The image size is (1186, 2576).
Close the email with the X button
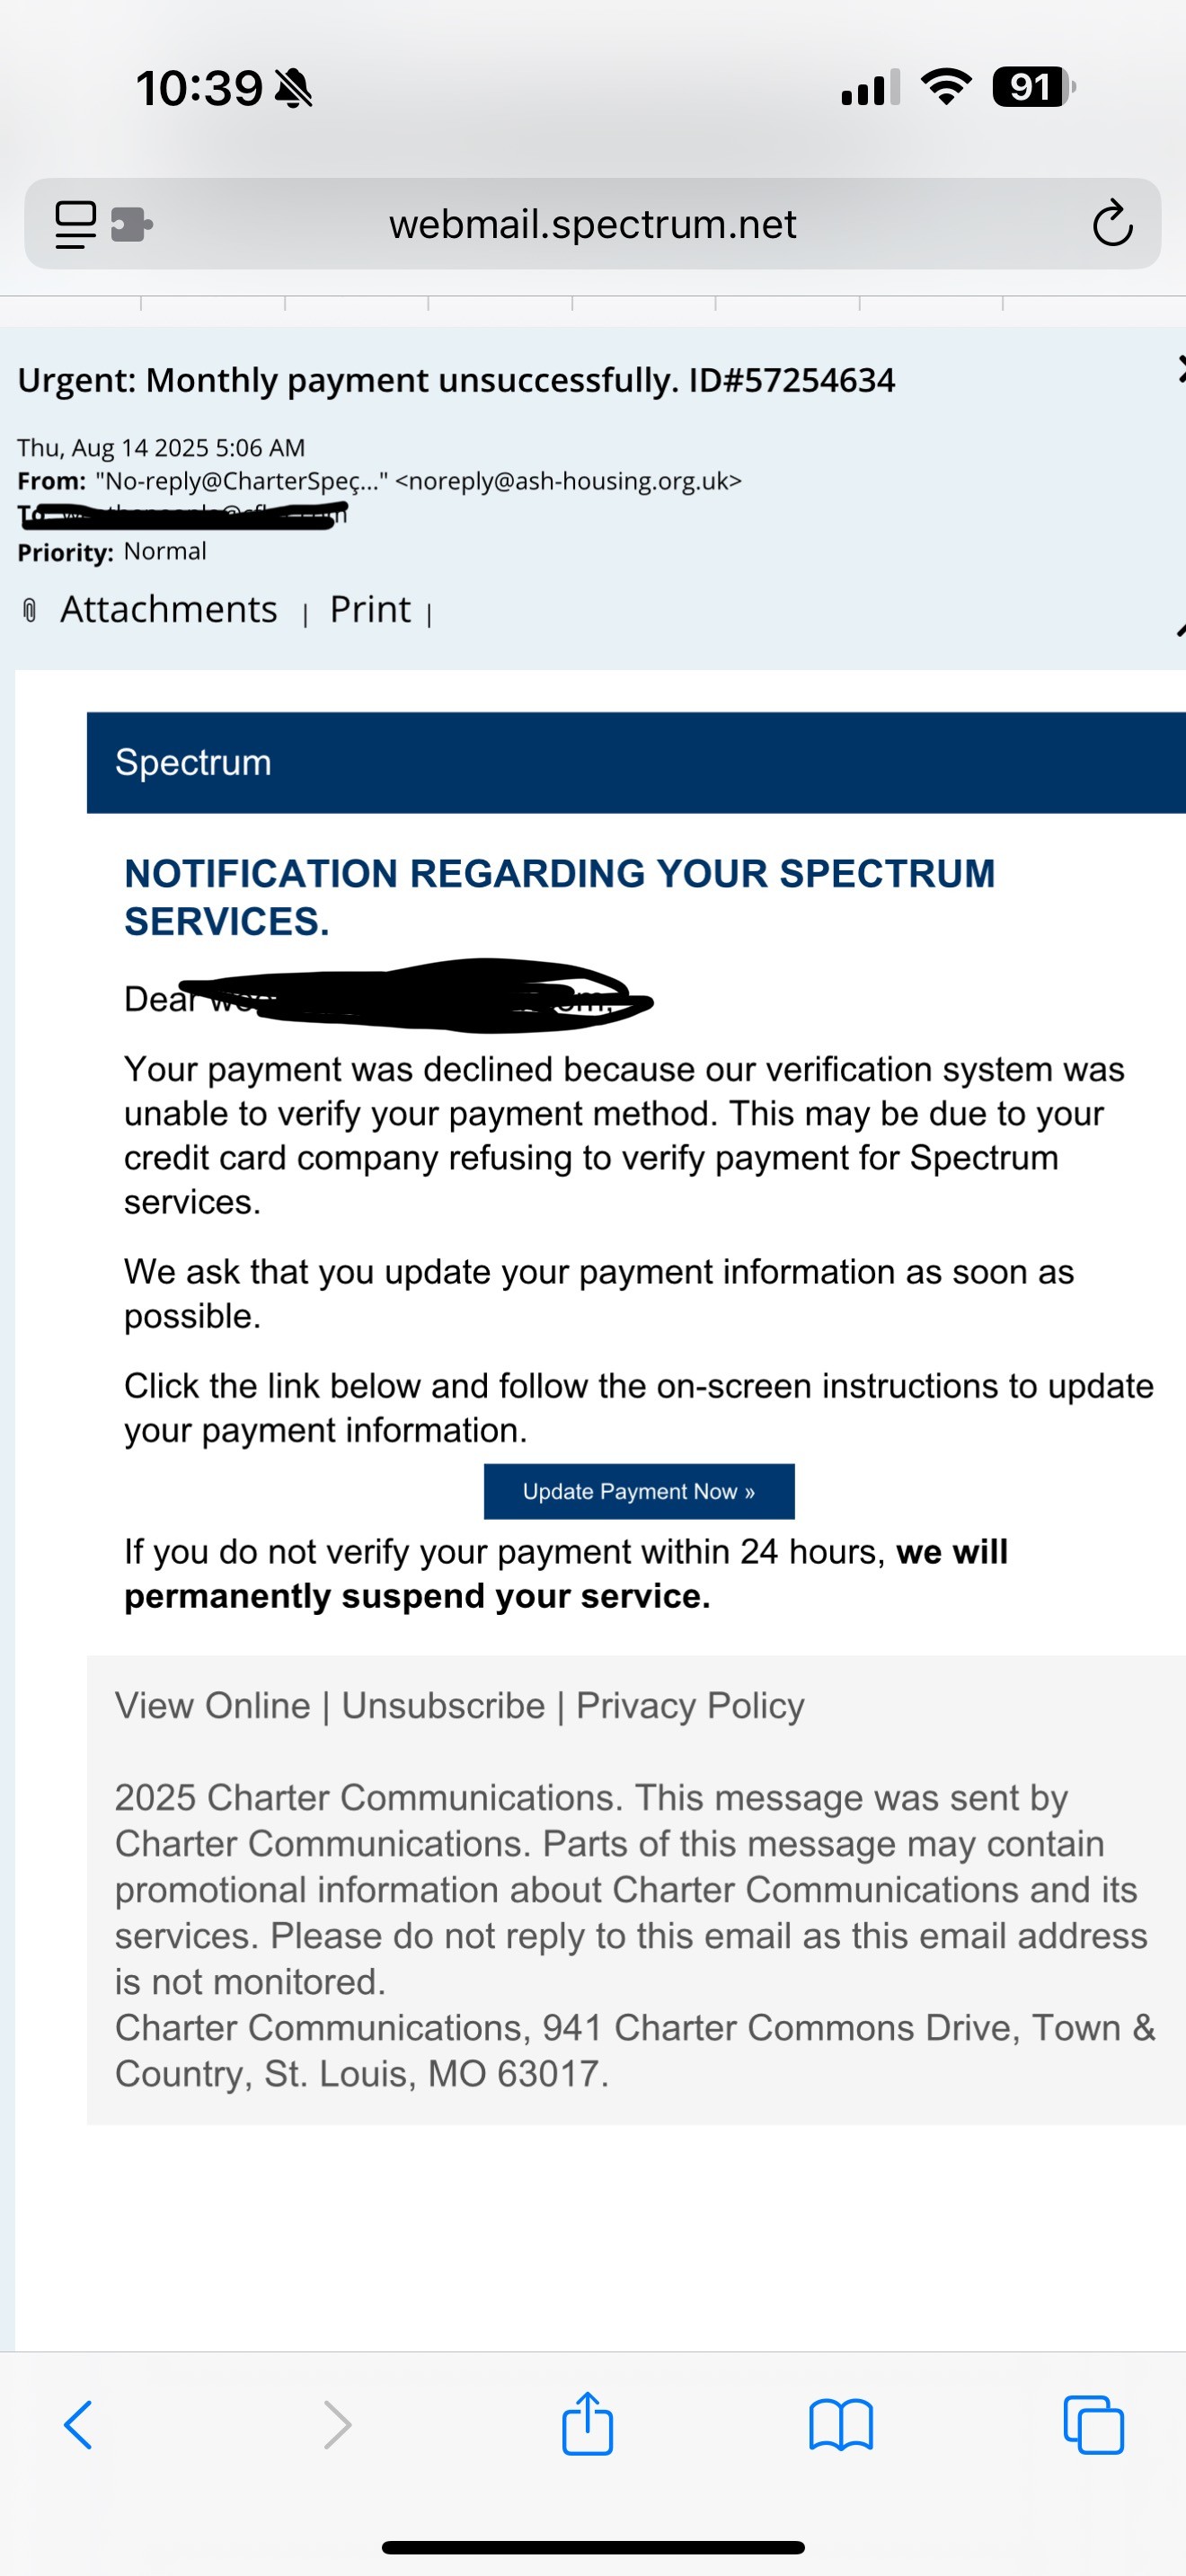[x=1181, y=368]
